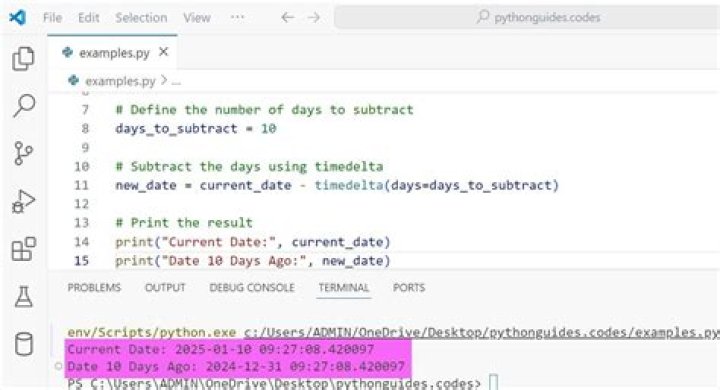Click the 'days_to_subtract = 10' code line
720x390 pixels.
coord(196,129)
